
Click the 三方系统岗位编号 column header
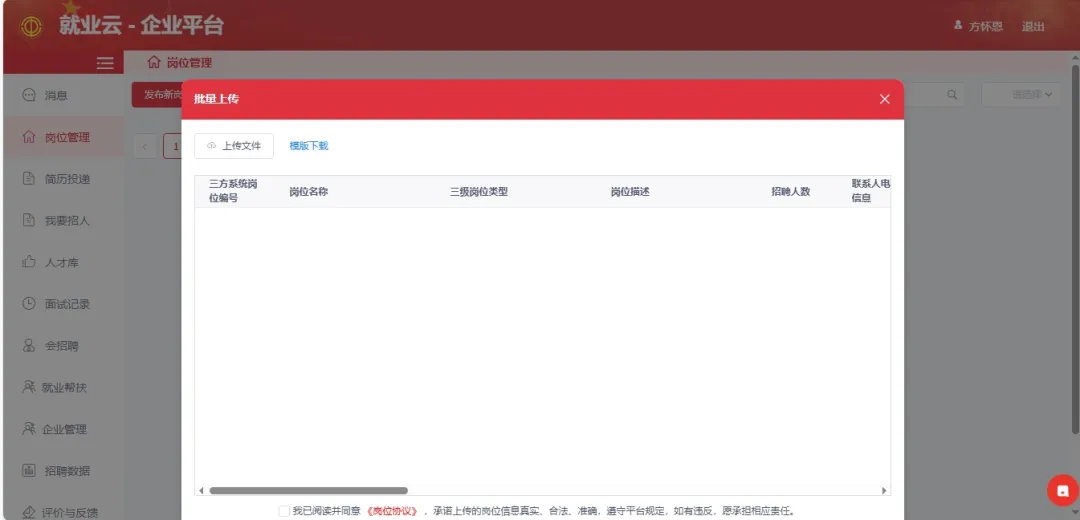(233, 191)
